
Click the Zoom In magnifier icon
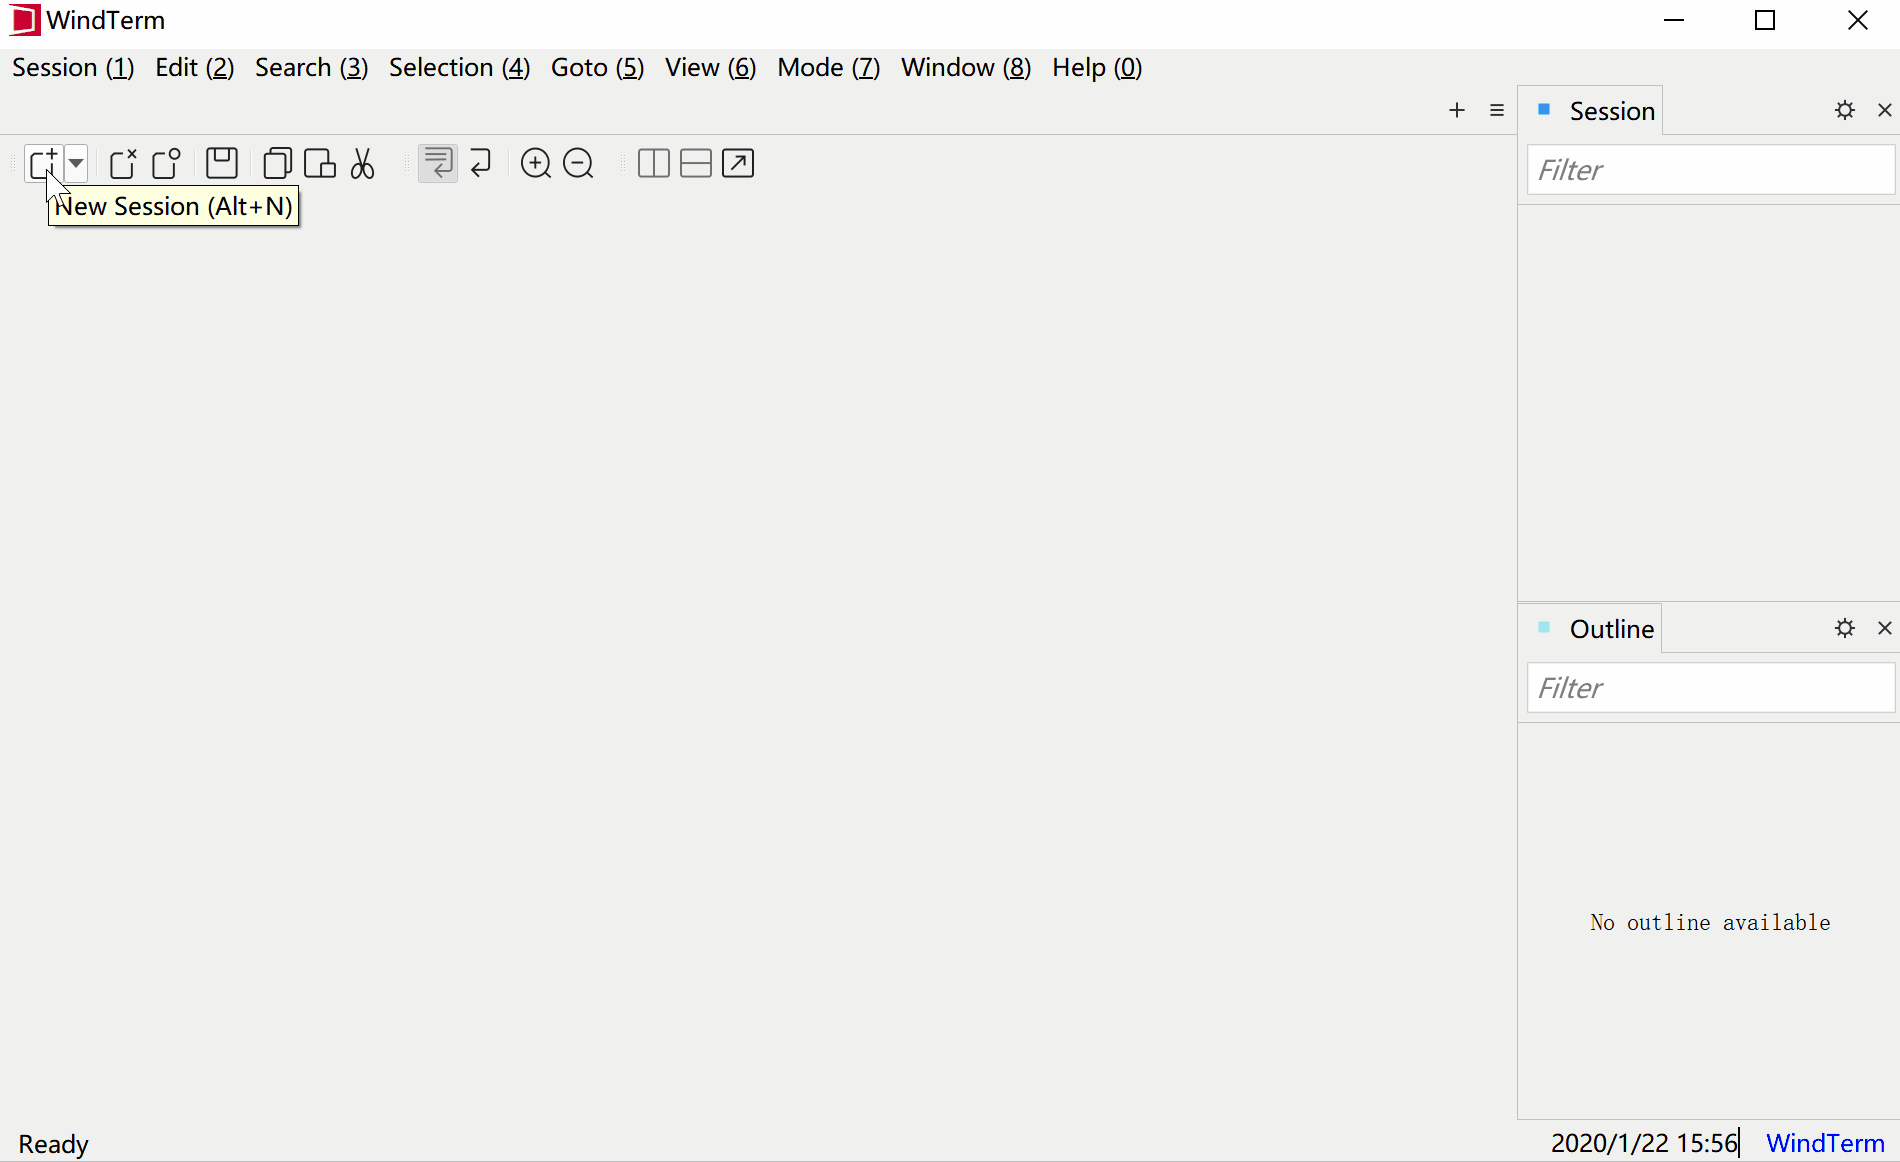click(536, 163)
